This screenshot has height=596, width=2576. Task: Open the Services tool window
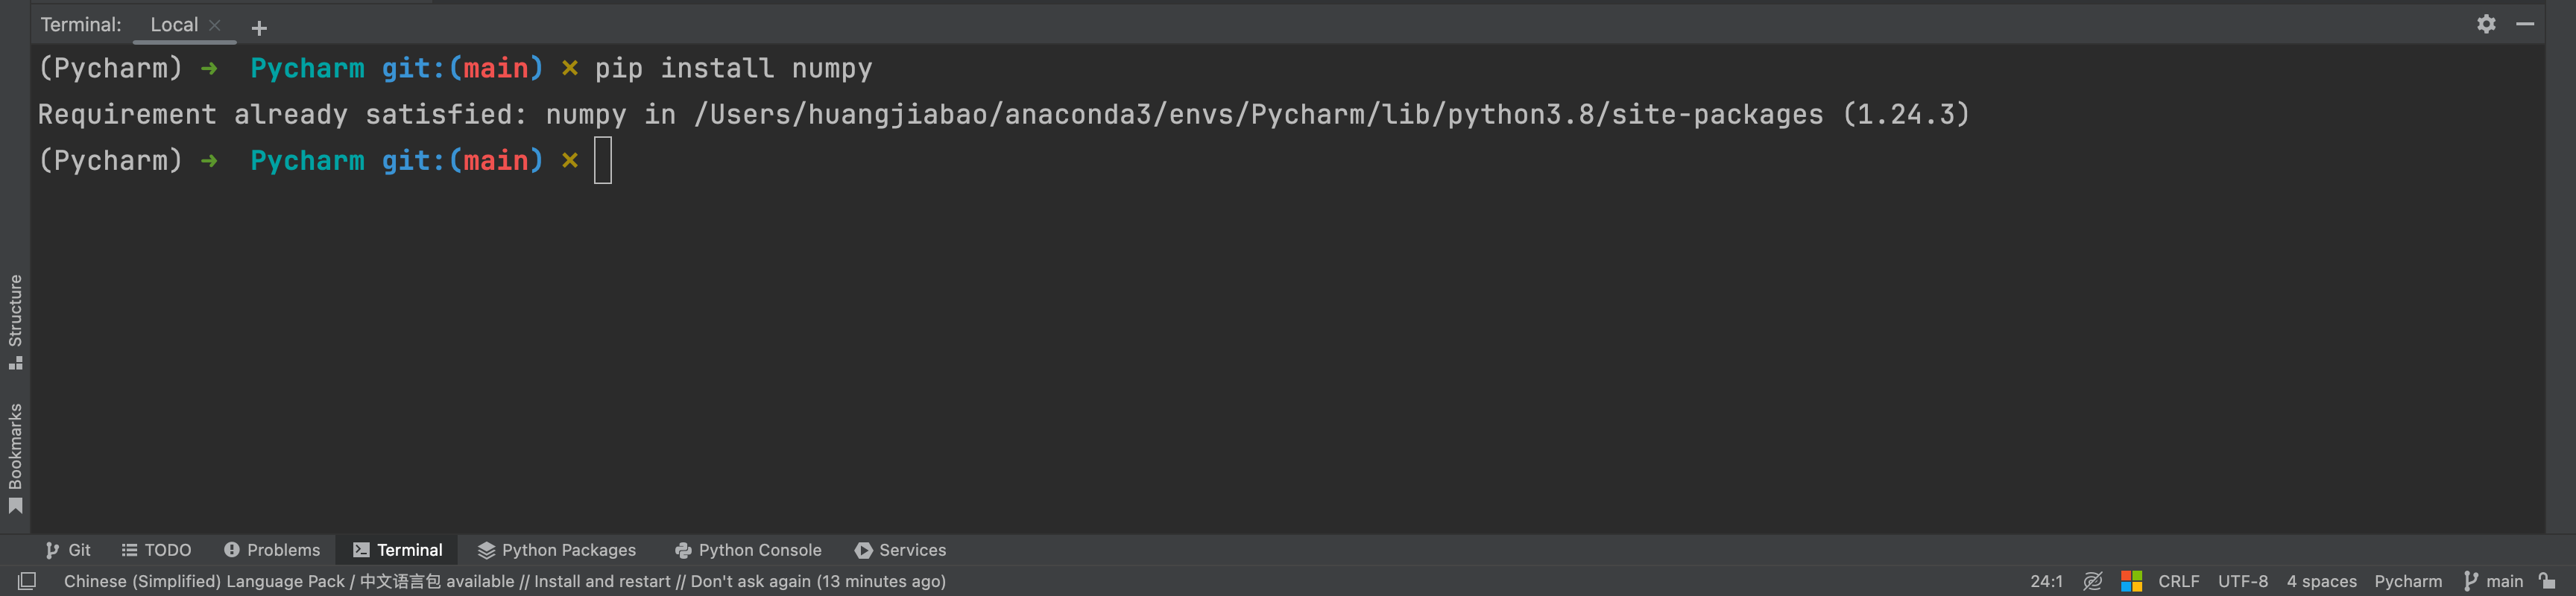[900, 550]
